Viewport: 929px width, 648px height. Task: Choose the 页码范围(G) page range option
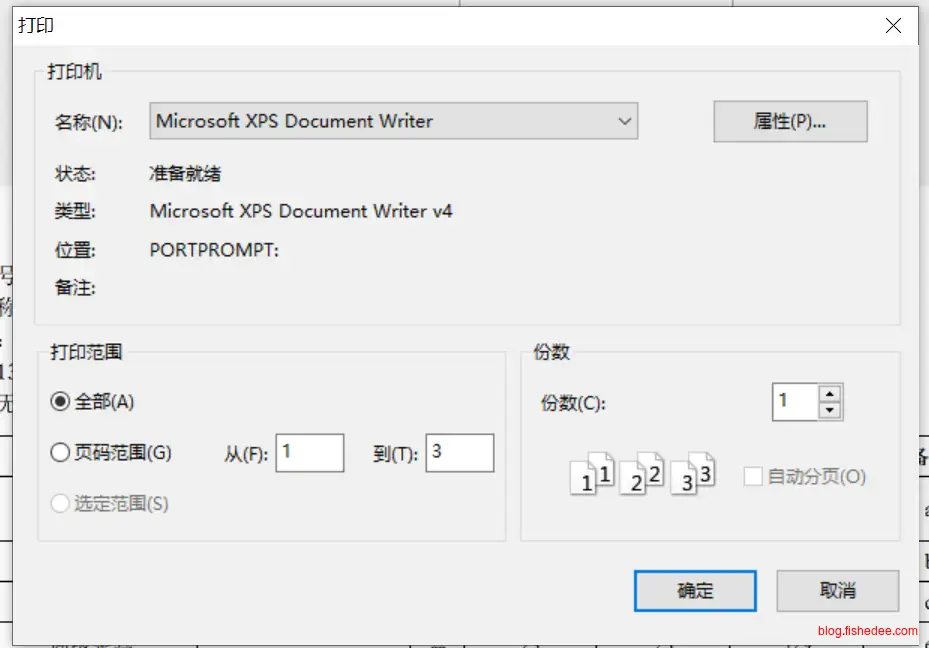(61, 453)
